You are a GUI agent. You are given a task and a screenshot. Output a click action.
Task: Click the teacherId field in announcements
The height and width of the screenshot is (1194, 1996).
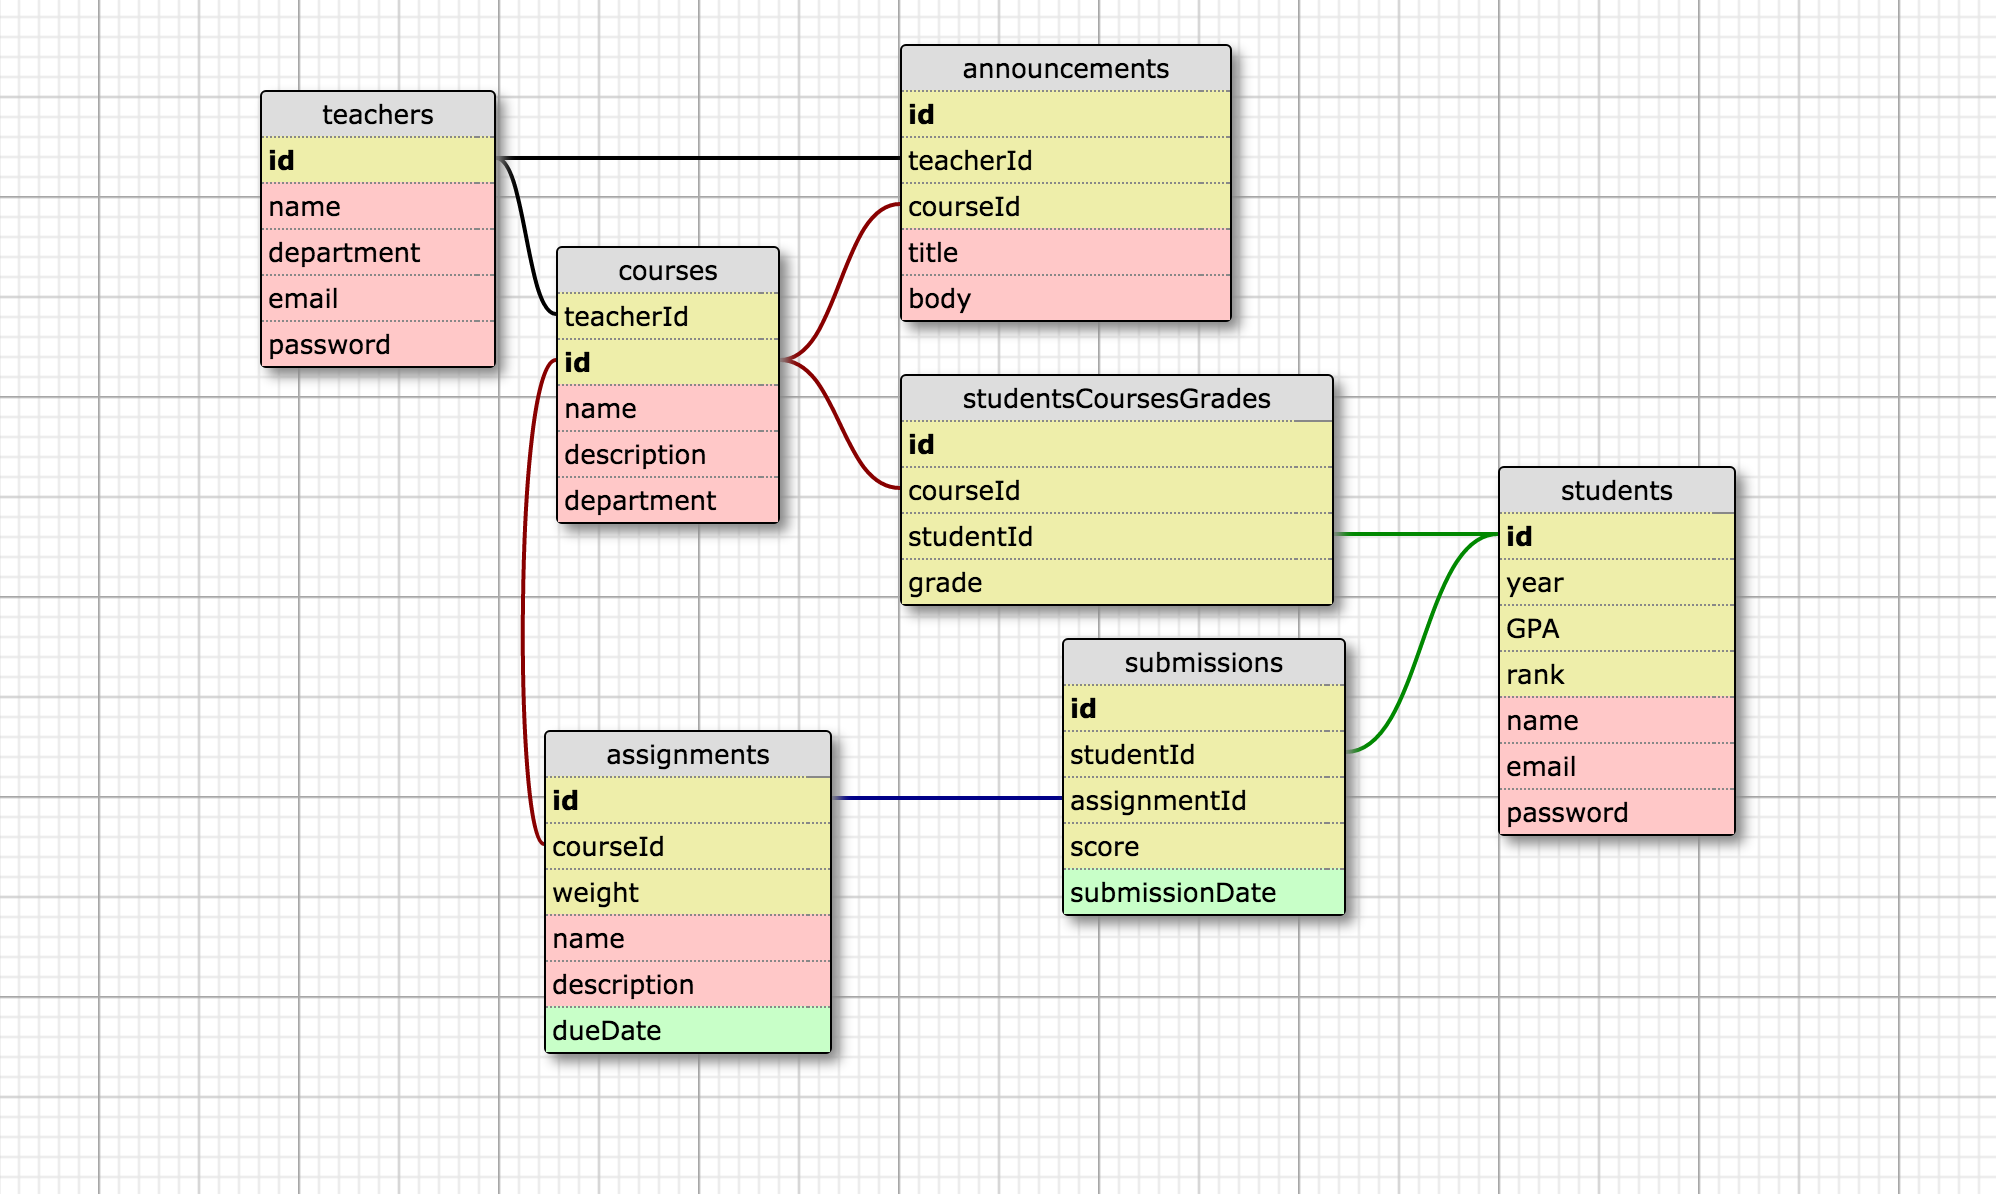pos(1065,161)
